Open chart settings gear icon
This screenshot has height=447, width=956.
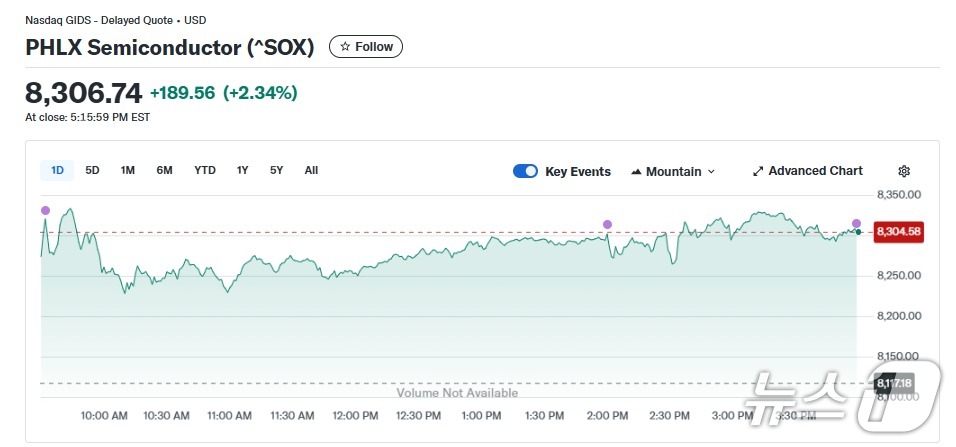pos(904,171)
